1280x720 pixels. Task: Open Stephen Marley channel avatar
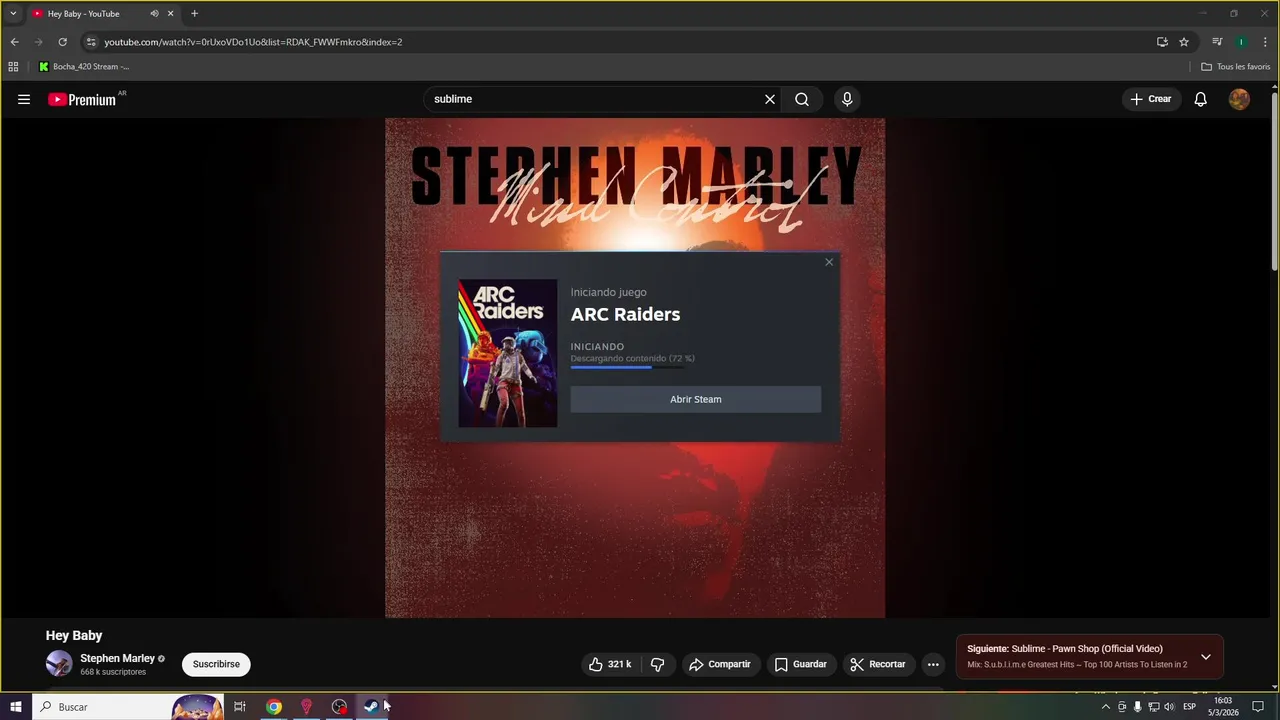coord(59,663)
